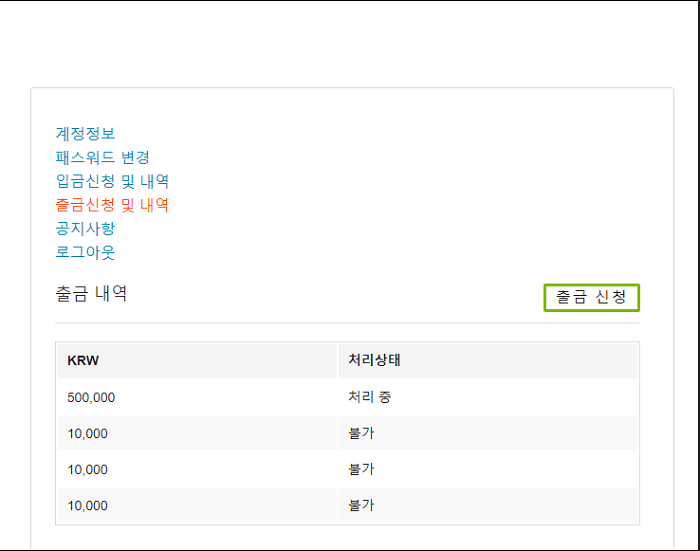Click the 출금 내역 heading
This screenshot has width=700, height=551.
[x=91, y=294]
